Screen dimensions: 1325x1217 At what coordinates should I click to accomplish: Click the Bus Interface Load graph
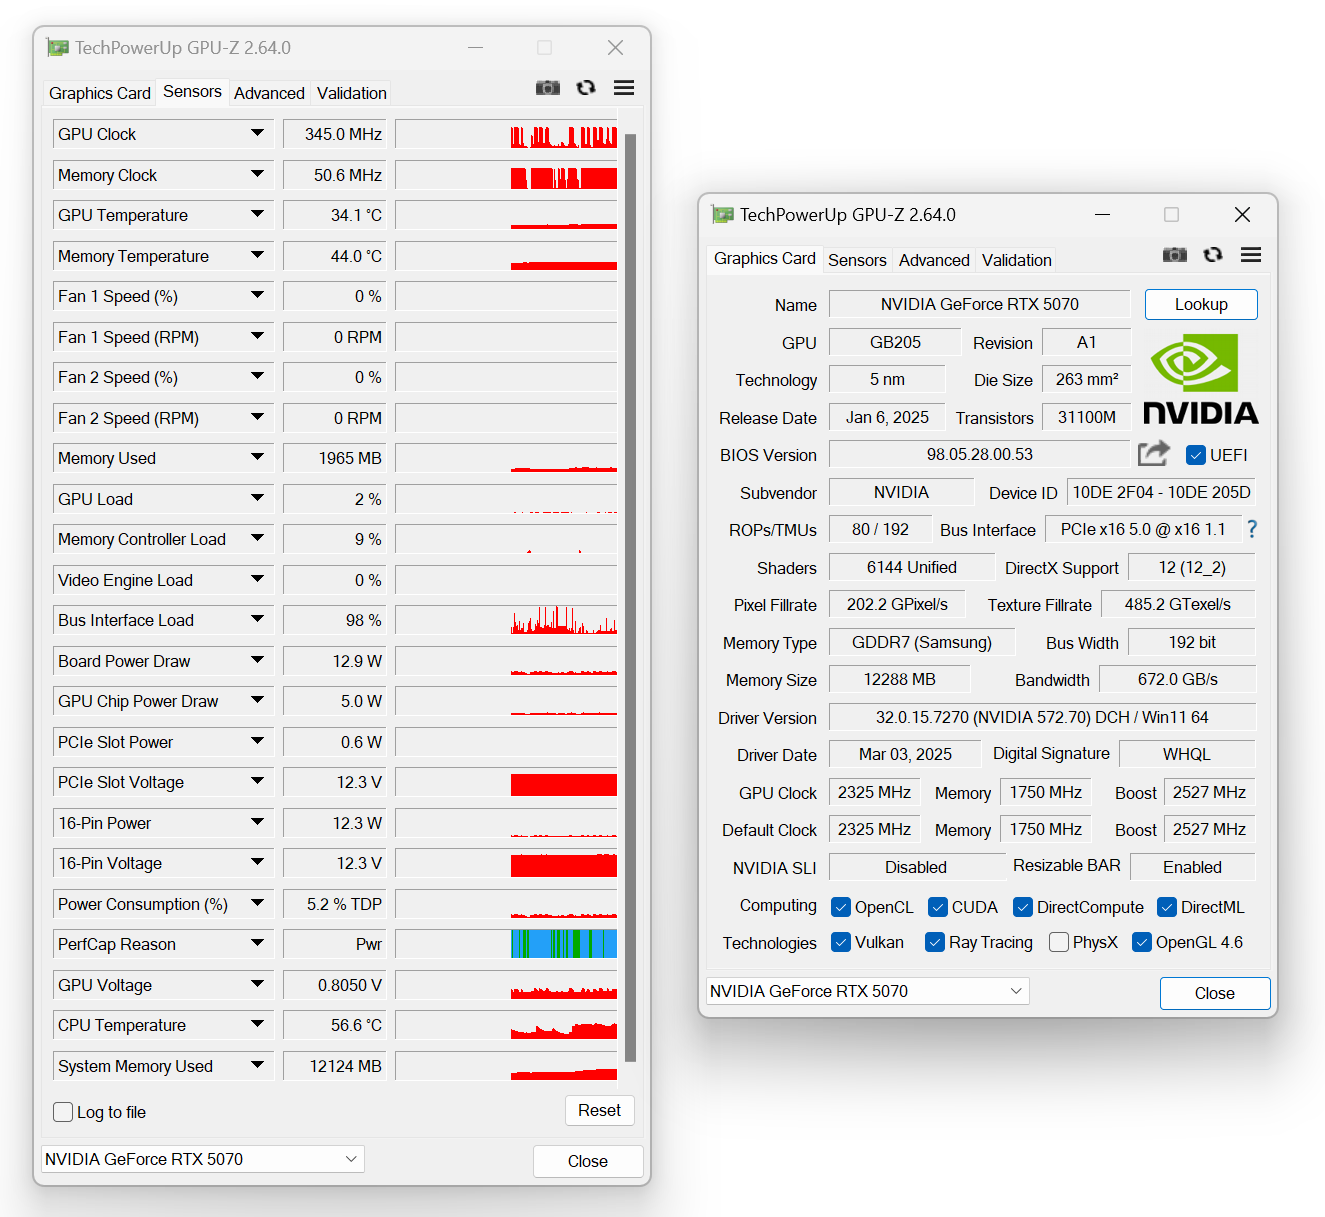coord(506,620)
